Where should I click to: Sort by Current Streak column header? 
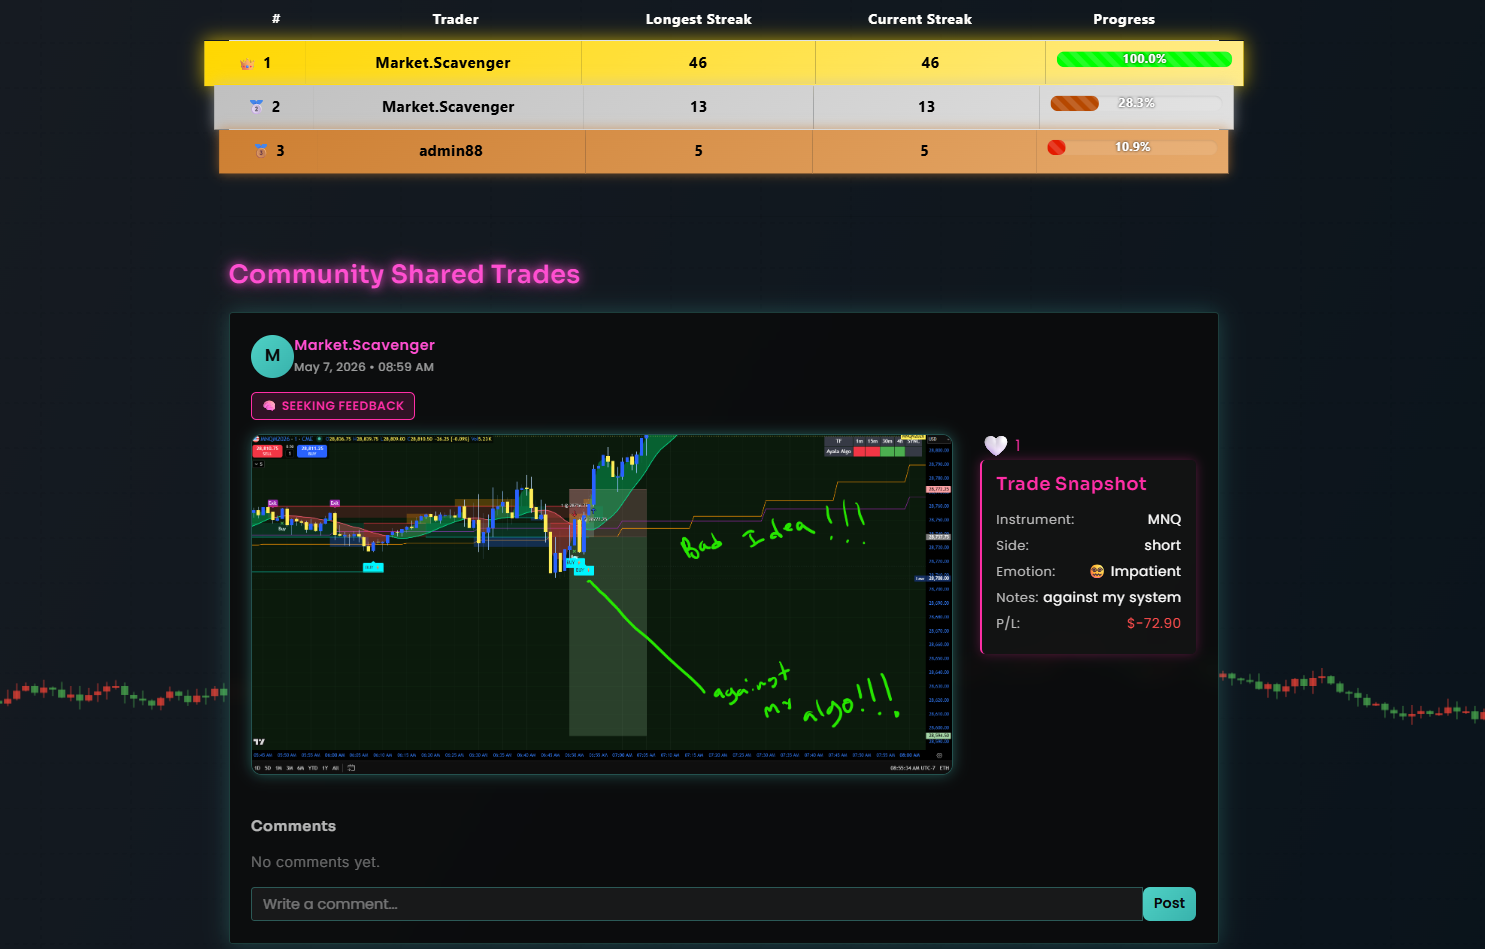920,19
